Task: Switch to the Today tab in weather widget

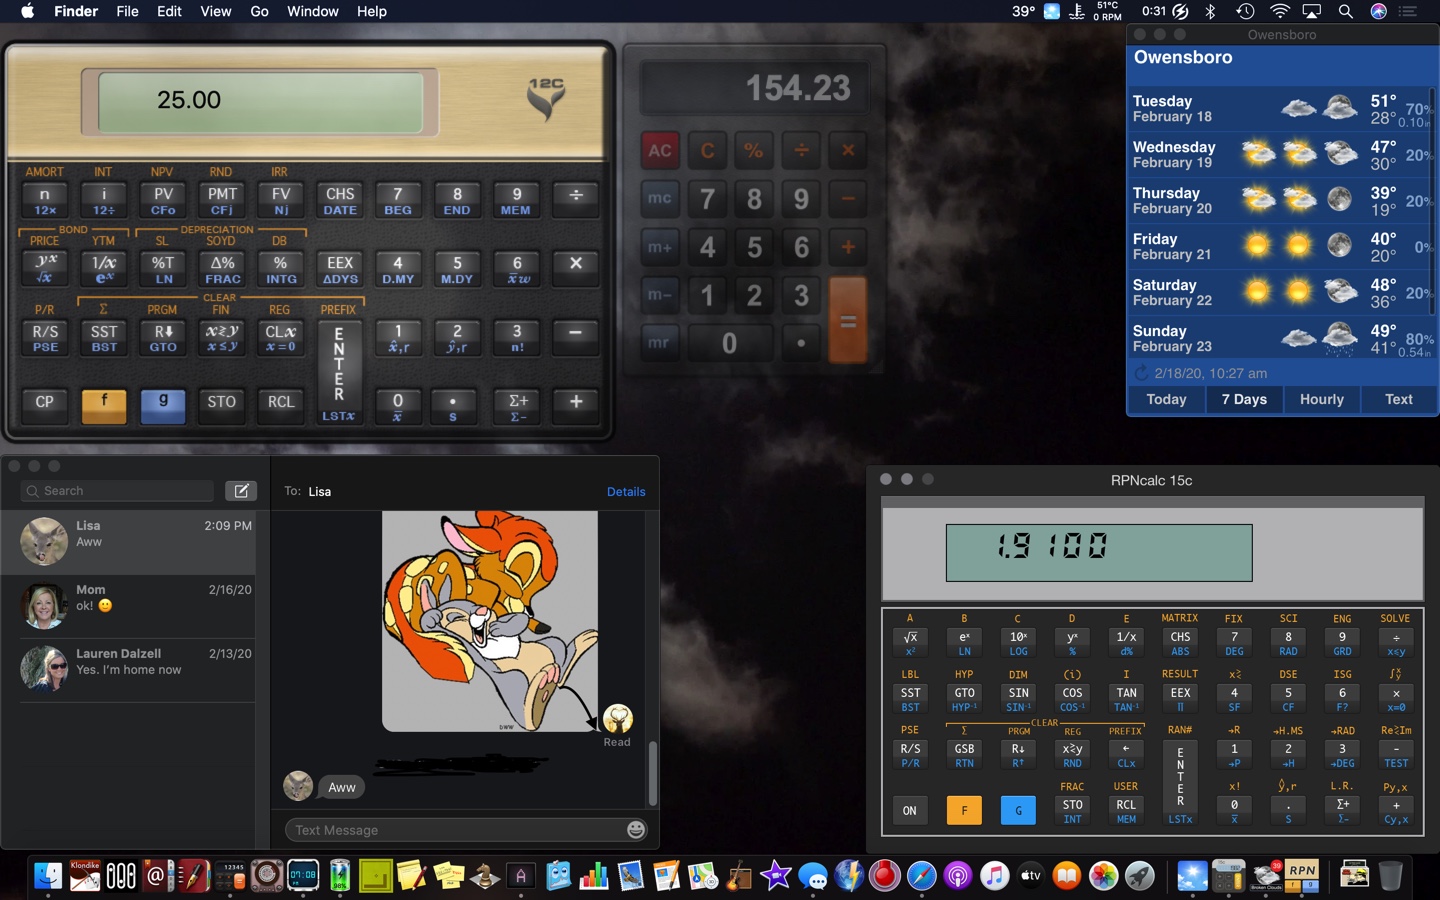Action: [x=1166, y=399]
